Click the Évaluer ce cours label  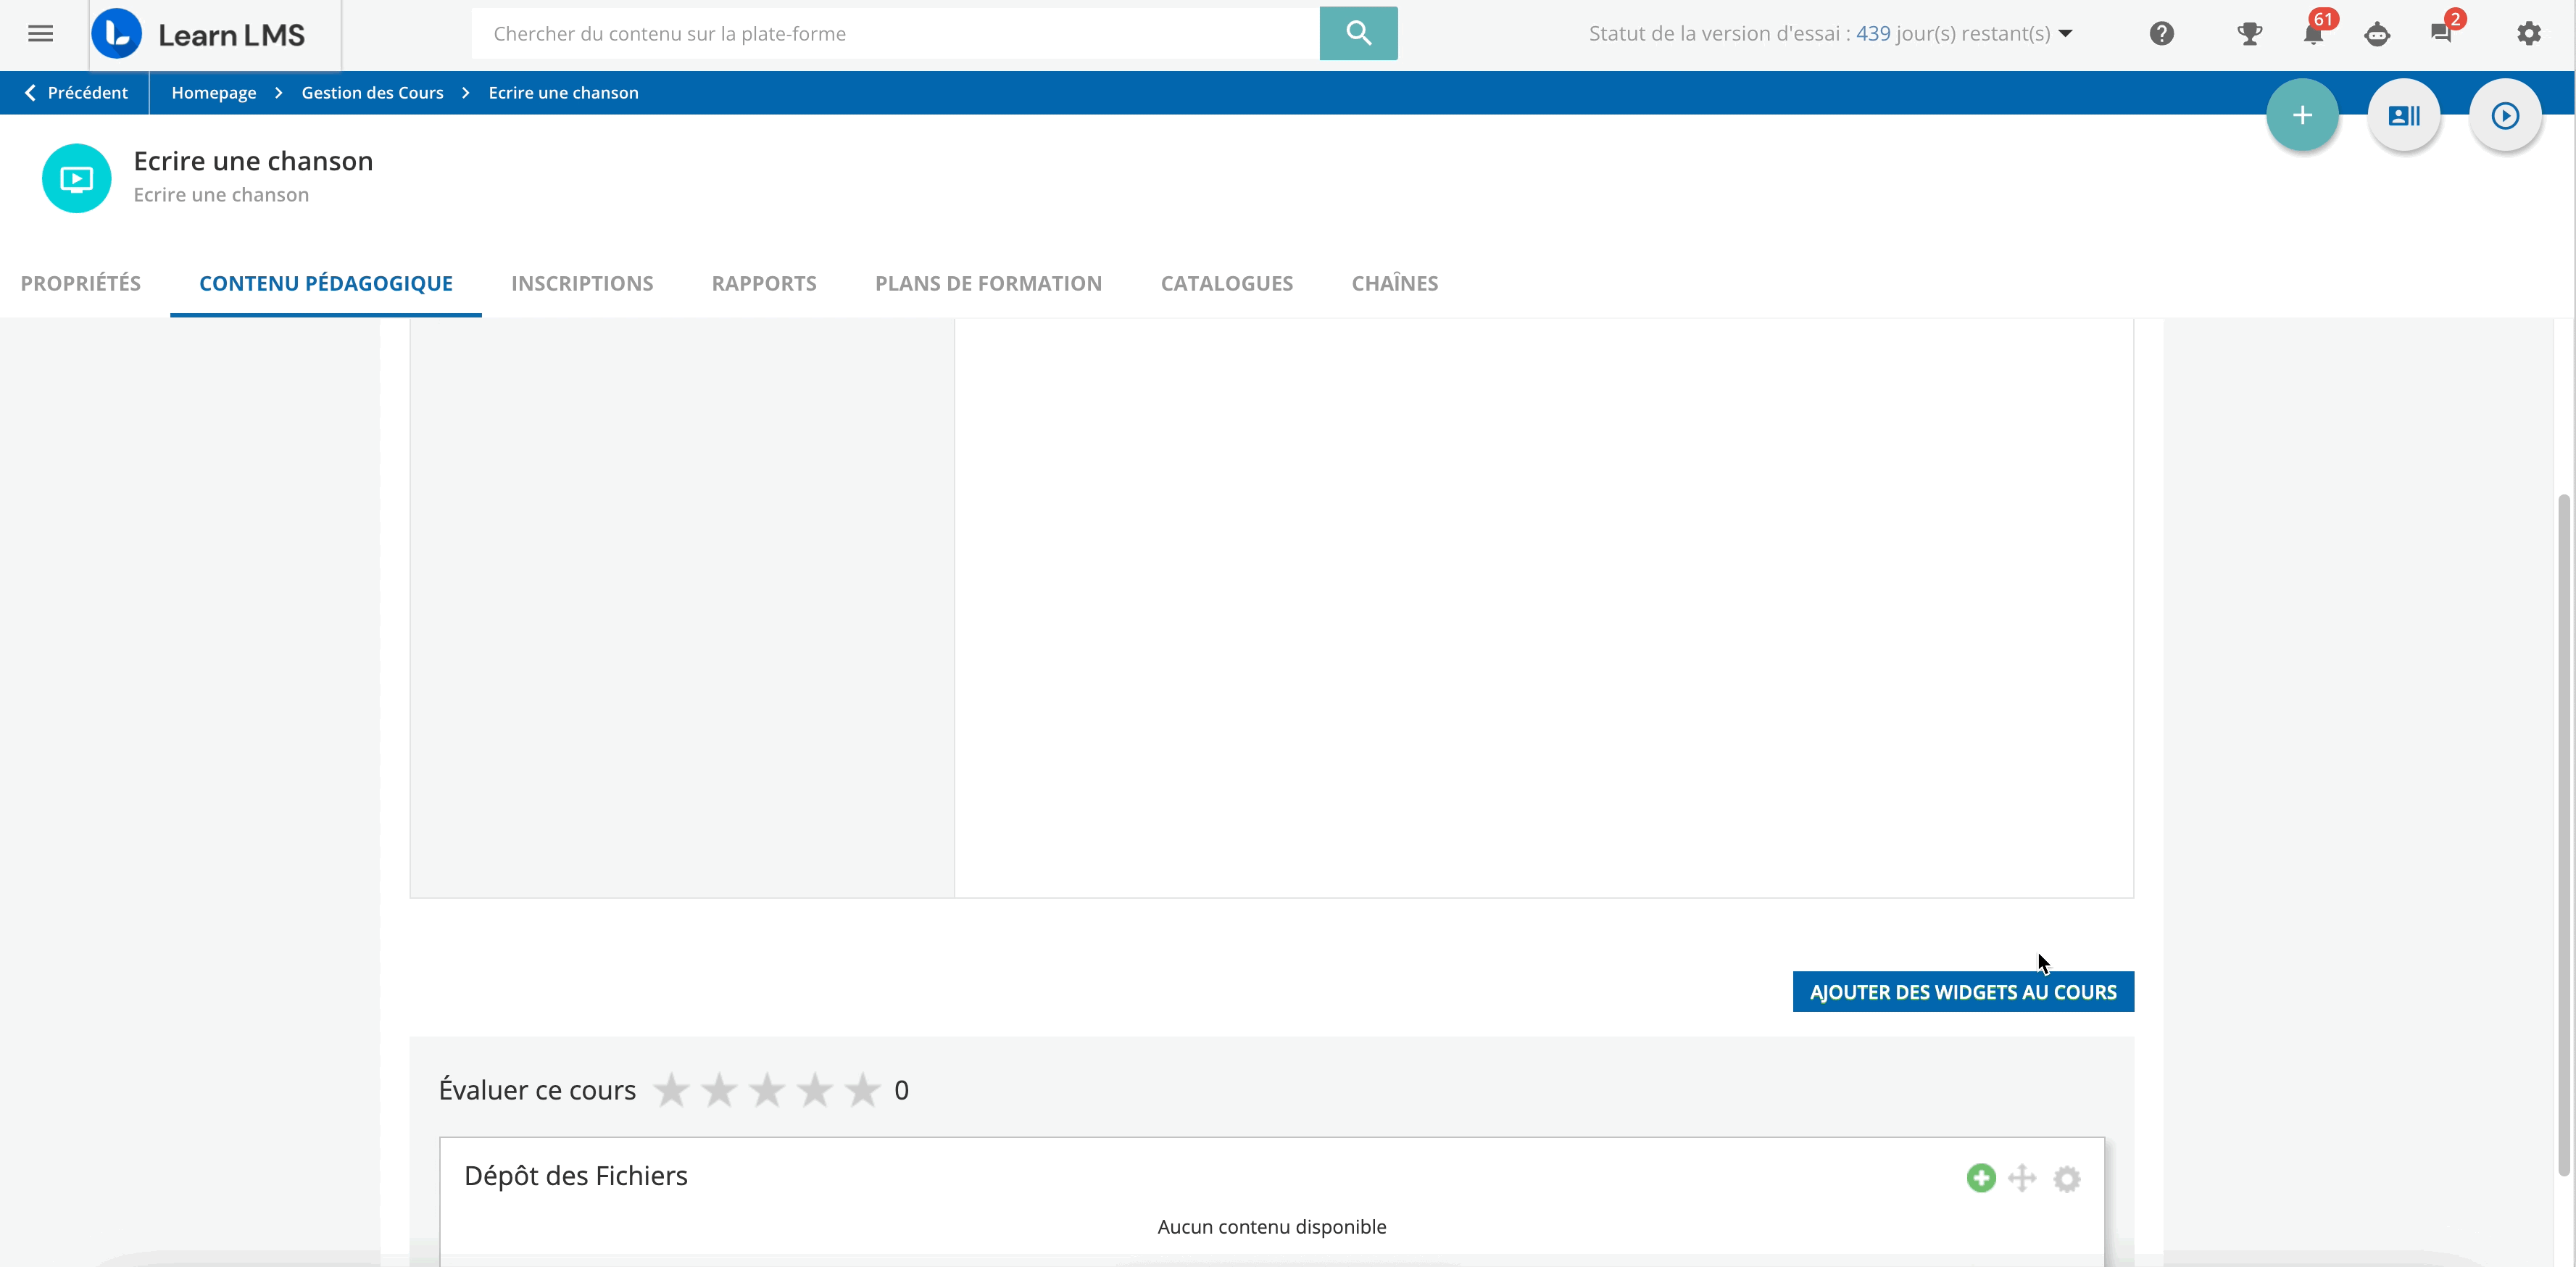[537, 1090]
